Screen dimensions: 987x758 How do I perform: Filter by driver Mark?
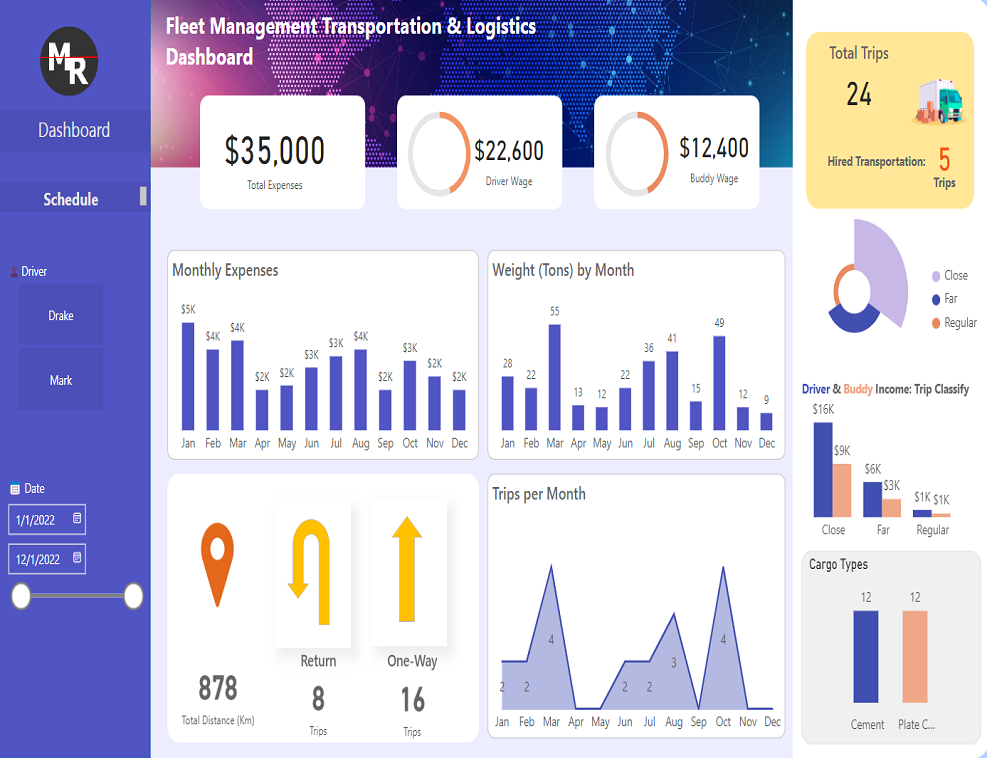61,380
